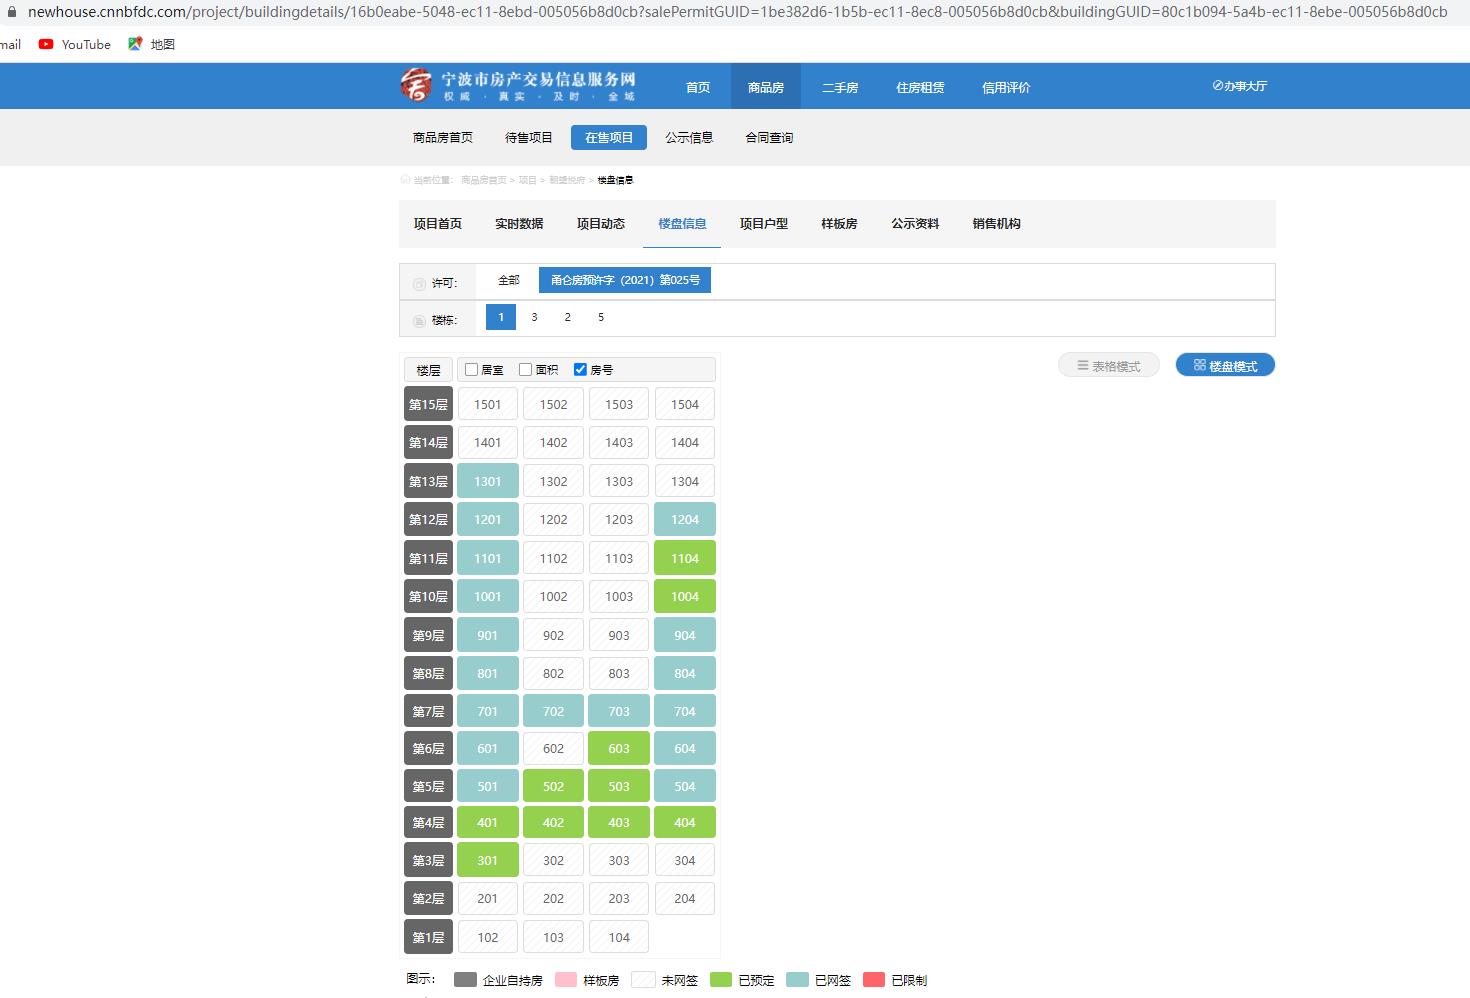Open signed unit 1204
The image size is (1470, 998).
685,519
